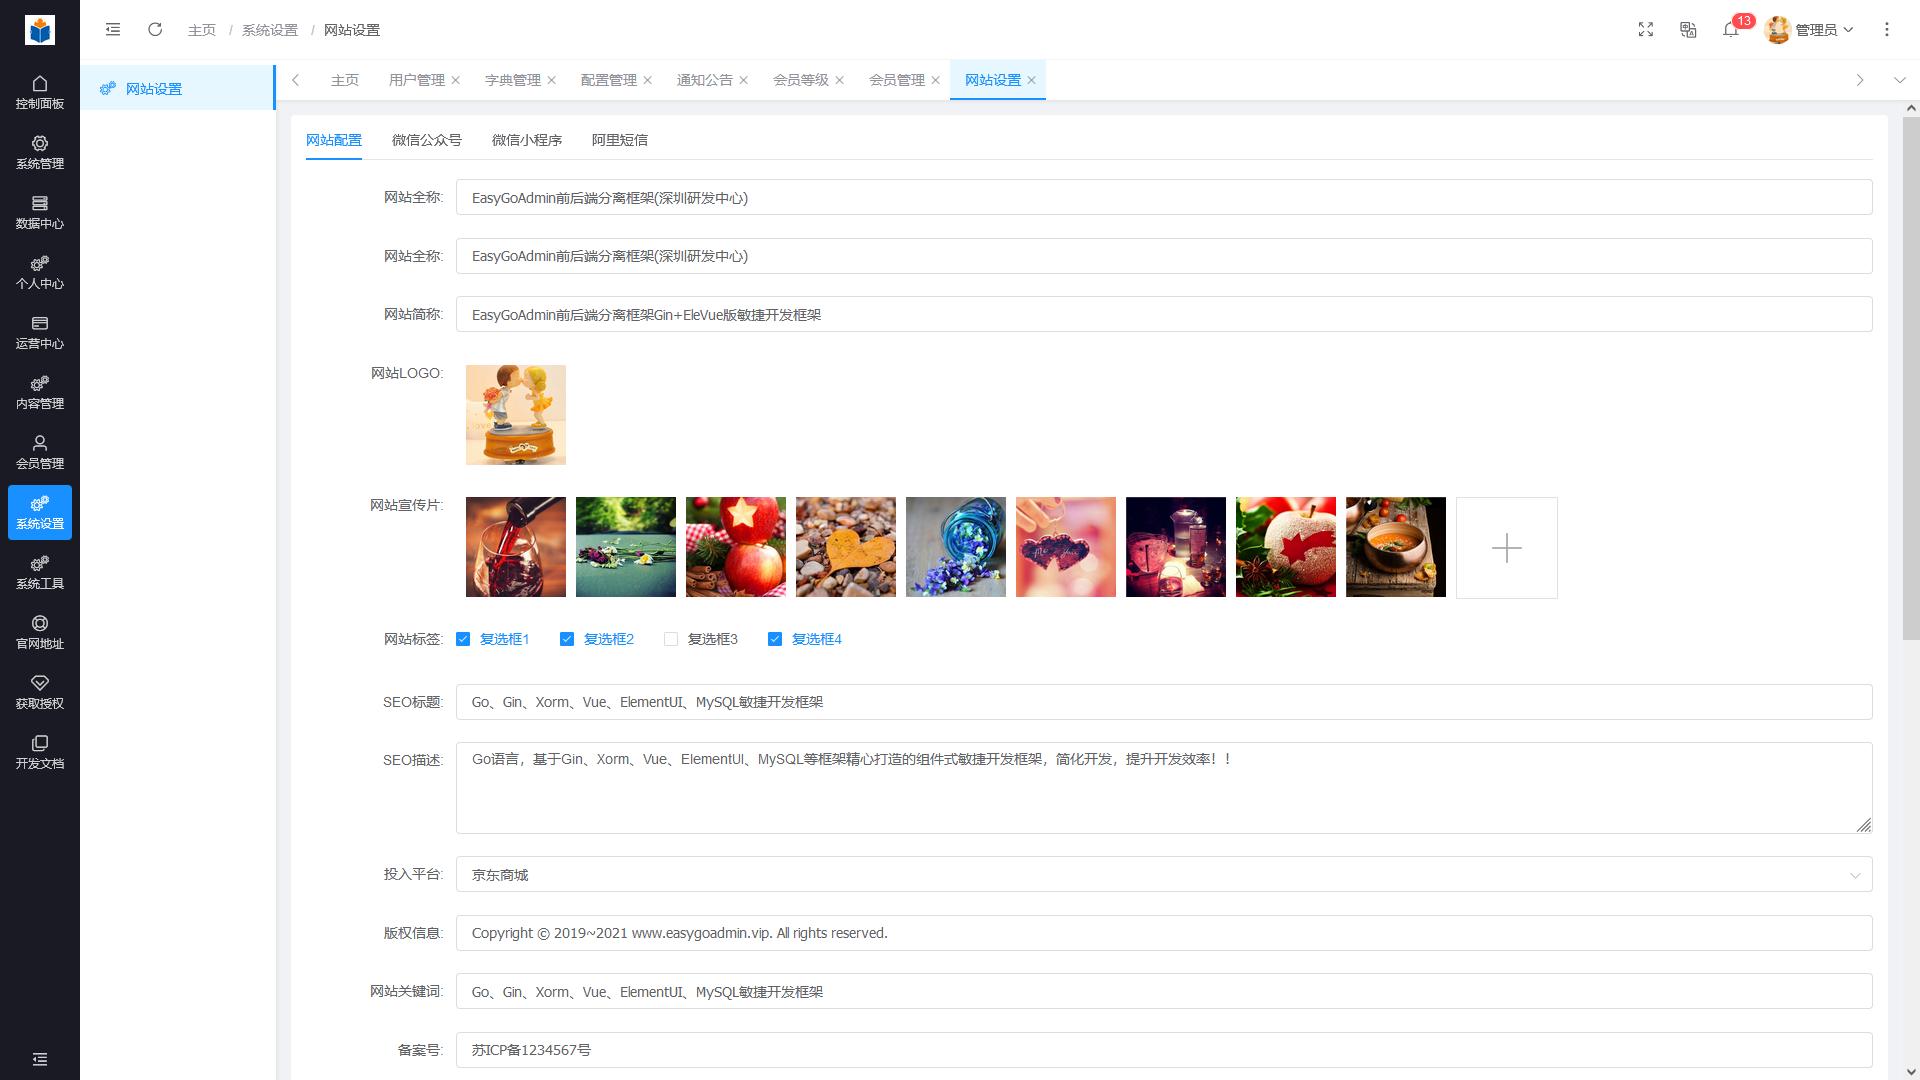The image size is (1920, 1080).
Task: Open the 系统设置 breadcrumb link
Action: [267, 30]
